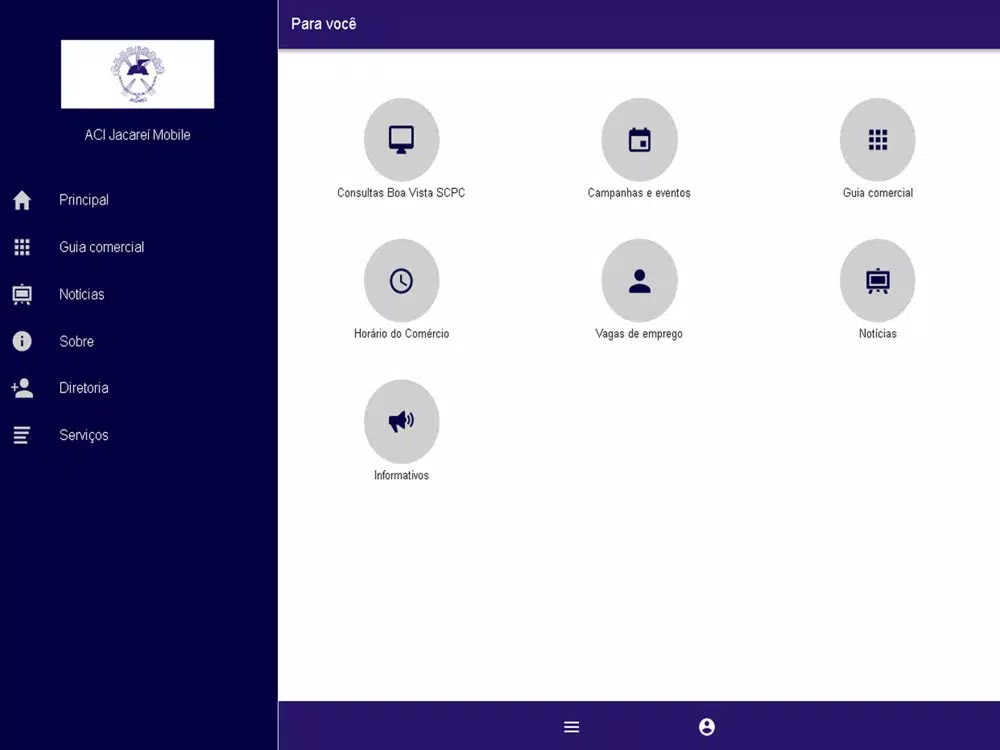Select Principal in the sidebar menu
This screenshot has height=750, width=1000.
[84, 200]
